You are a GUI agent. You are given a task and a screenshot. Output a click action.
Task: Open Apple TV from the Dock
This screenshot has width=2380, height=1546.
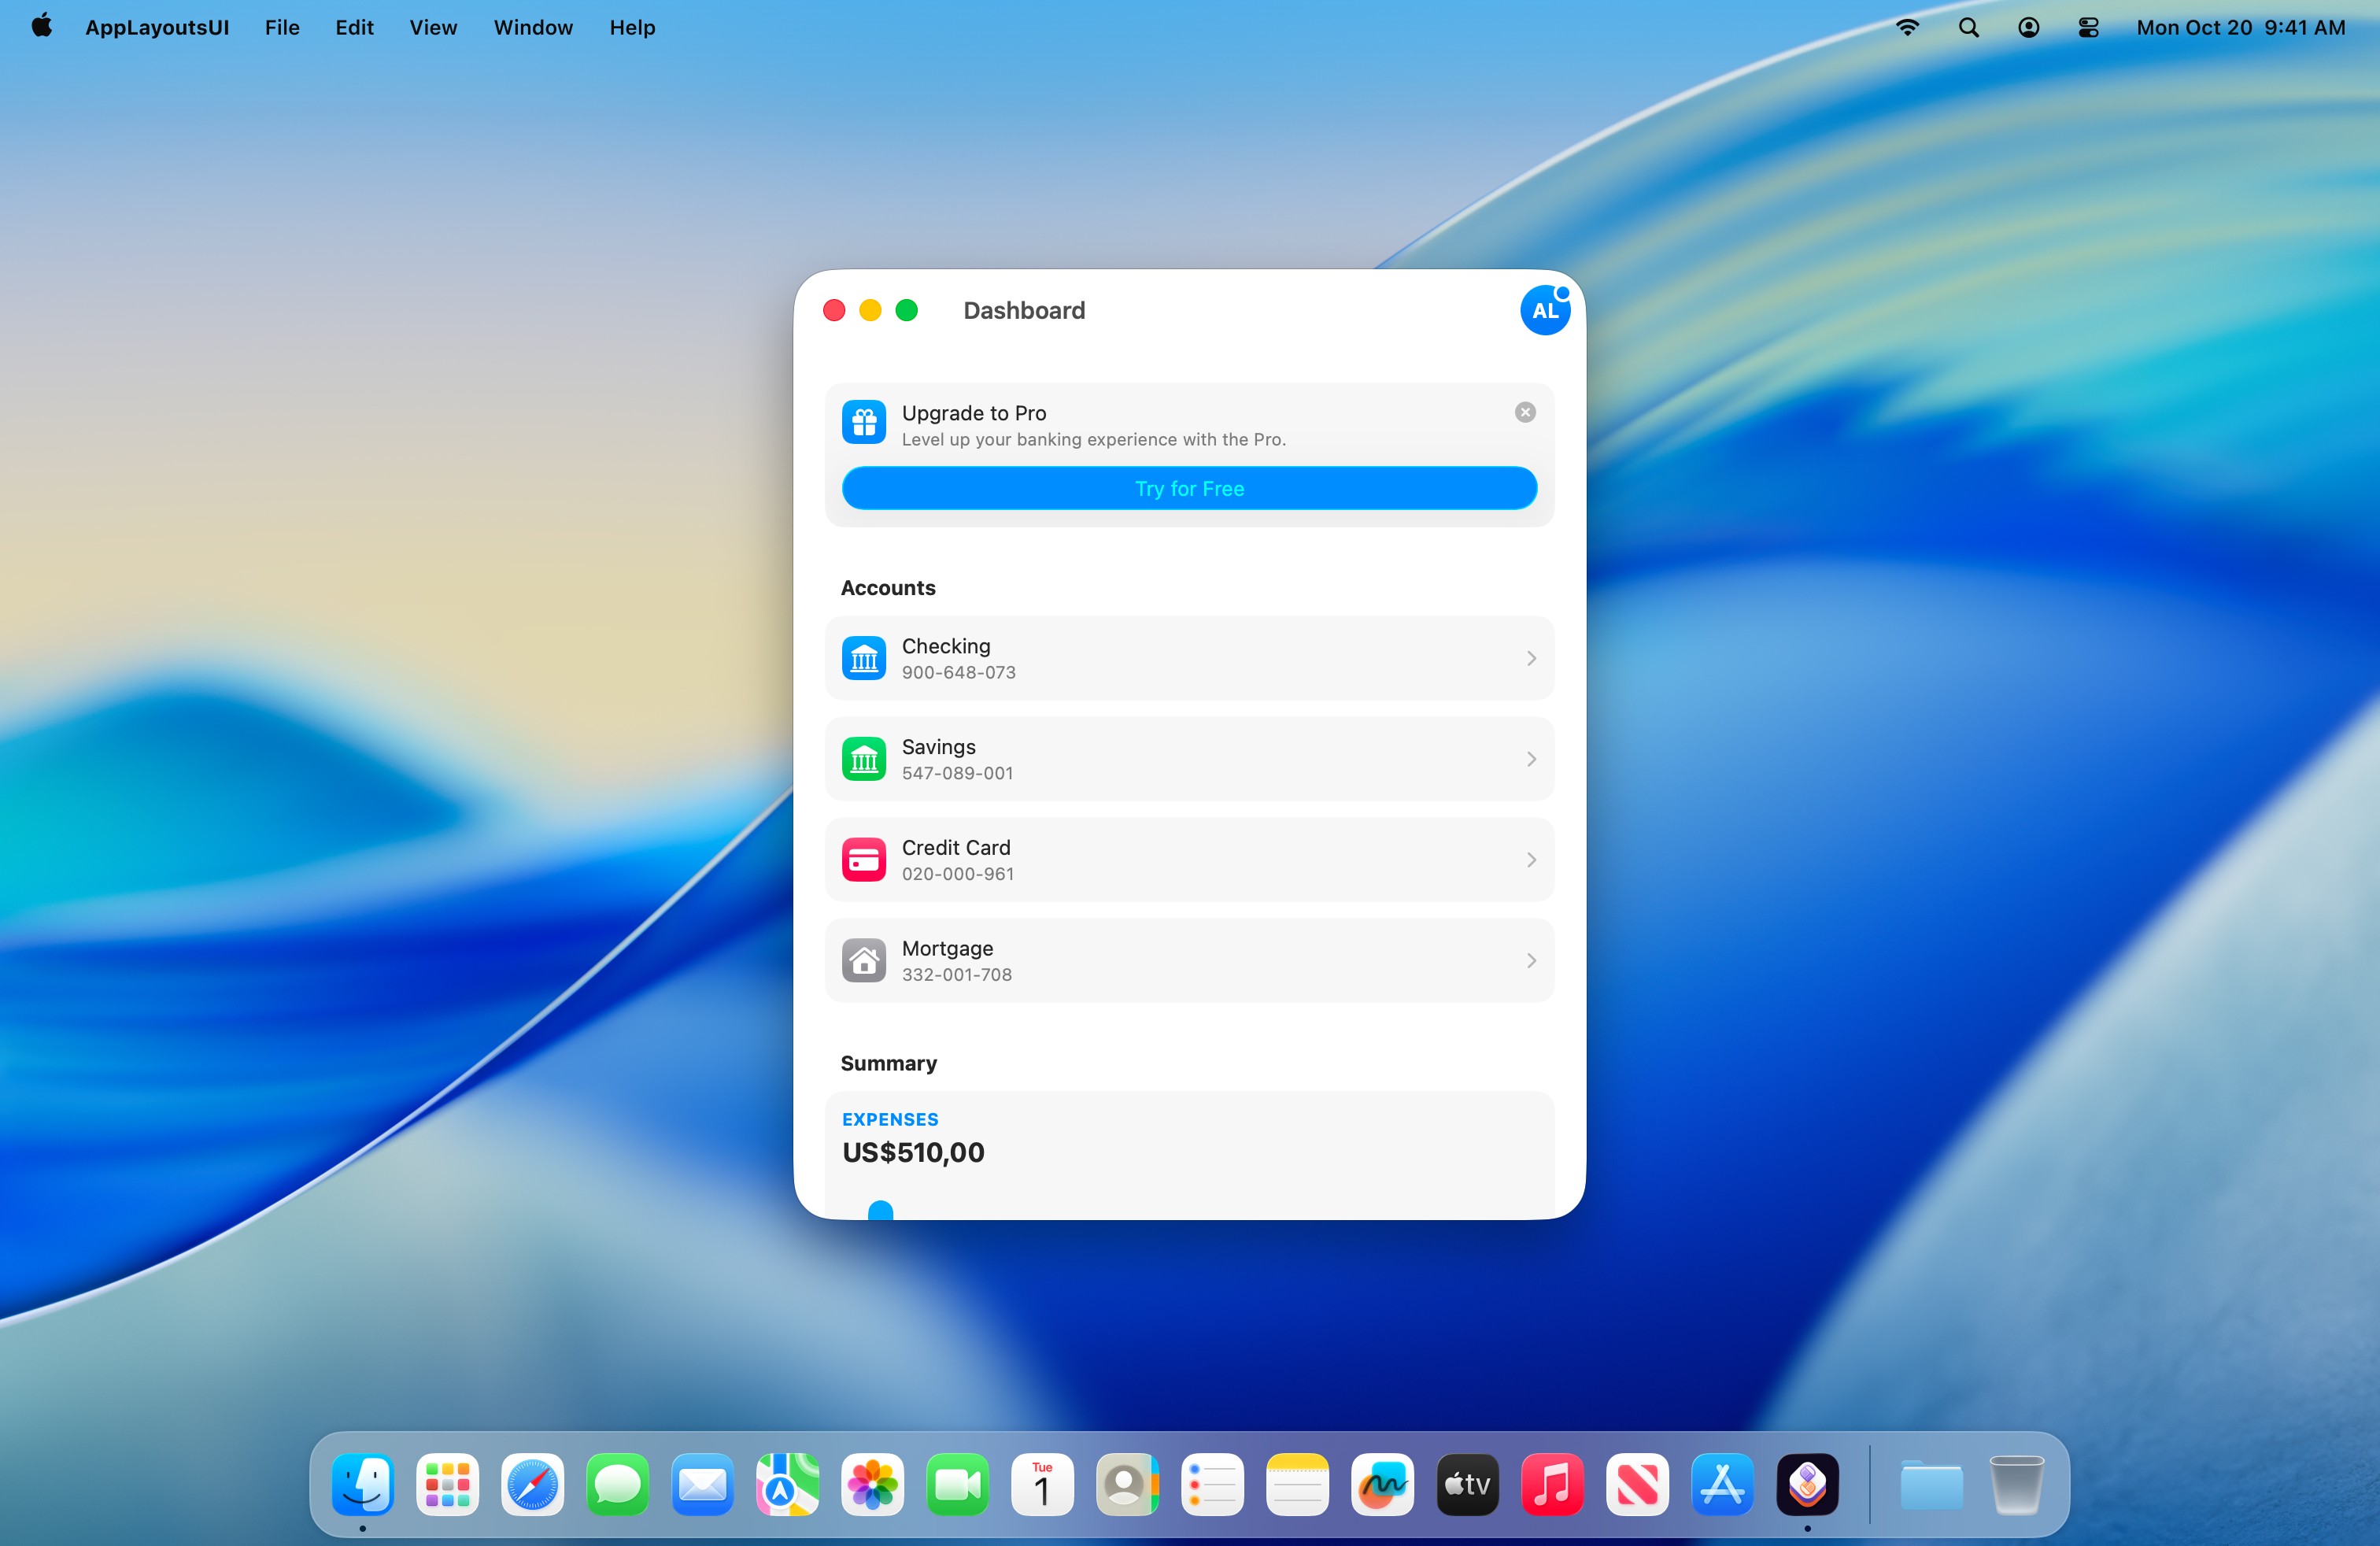[1467, 1484]
